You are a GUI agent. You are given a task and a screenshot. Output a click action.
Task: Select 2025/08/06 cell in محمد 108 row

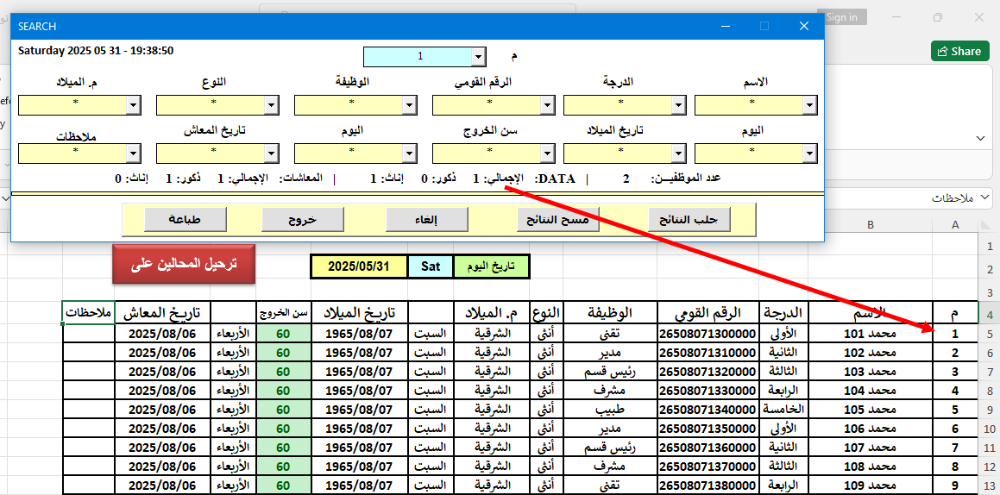click(x=163, y=464)
